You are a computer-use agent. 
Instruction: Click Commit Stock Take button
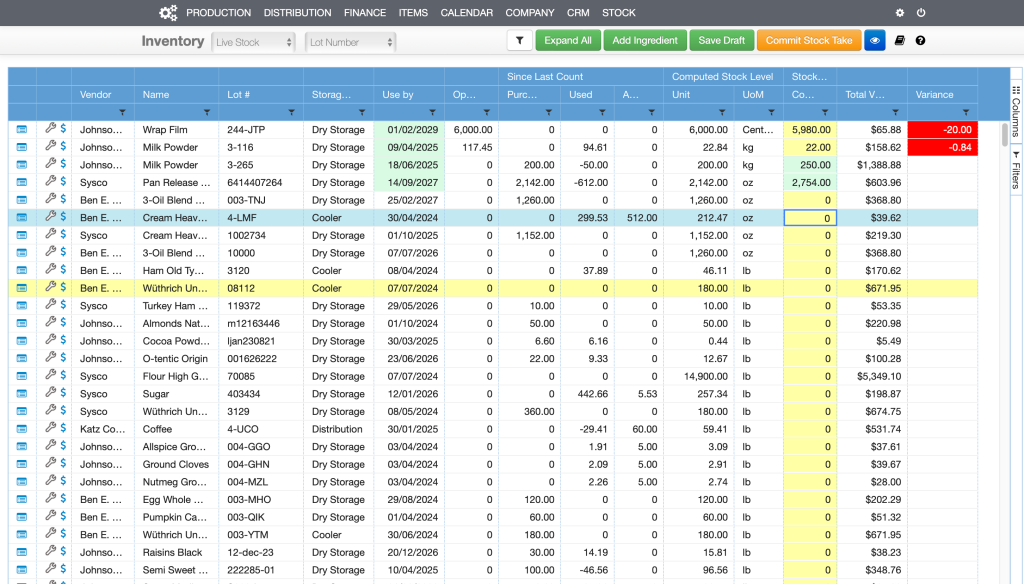[x=808, y=41]
